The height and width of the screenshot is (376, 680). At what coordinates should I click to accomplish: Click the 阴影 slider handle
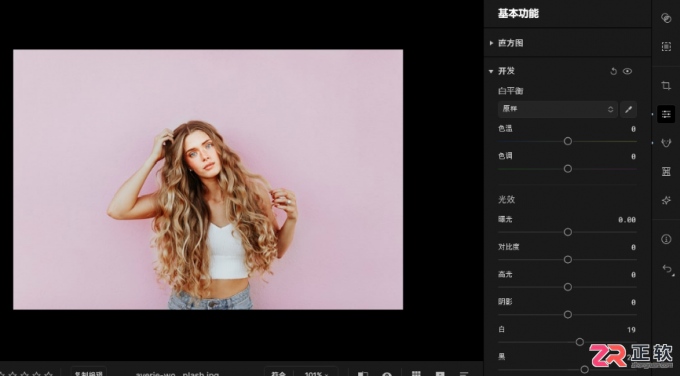click(568, 314)
